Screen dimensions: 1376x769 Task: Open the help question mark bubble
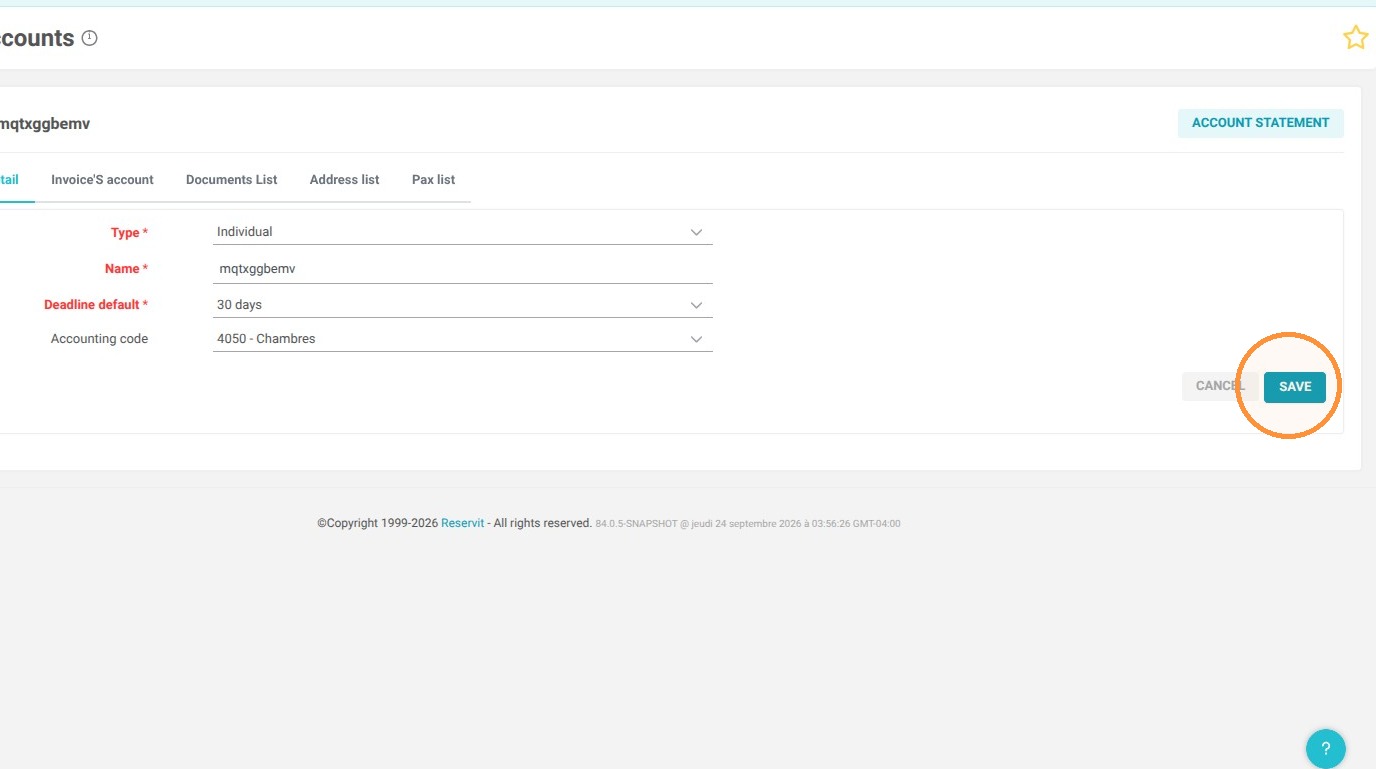click(1325, 748)
